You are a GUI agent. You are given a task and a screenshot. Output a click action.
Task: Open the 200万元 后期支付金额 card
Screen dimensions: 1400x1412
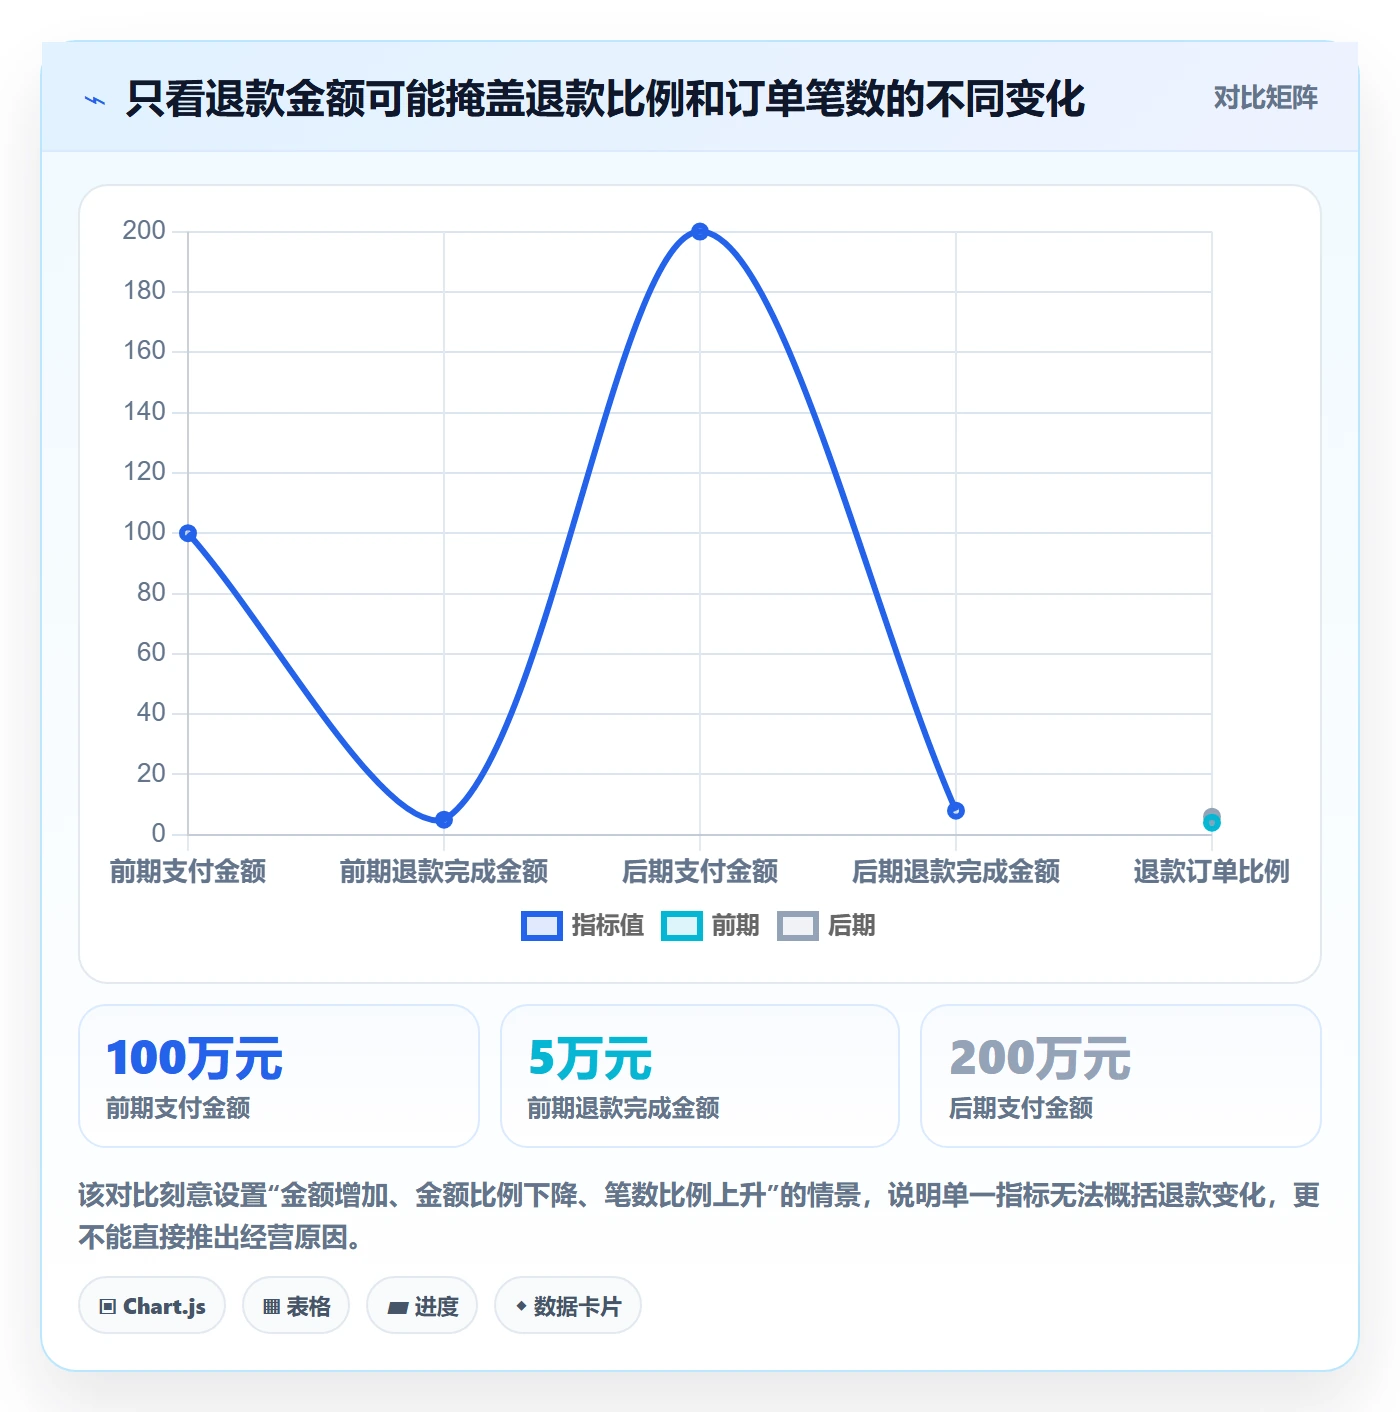click(x=1121, y=1076)
